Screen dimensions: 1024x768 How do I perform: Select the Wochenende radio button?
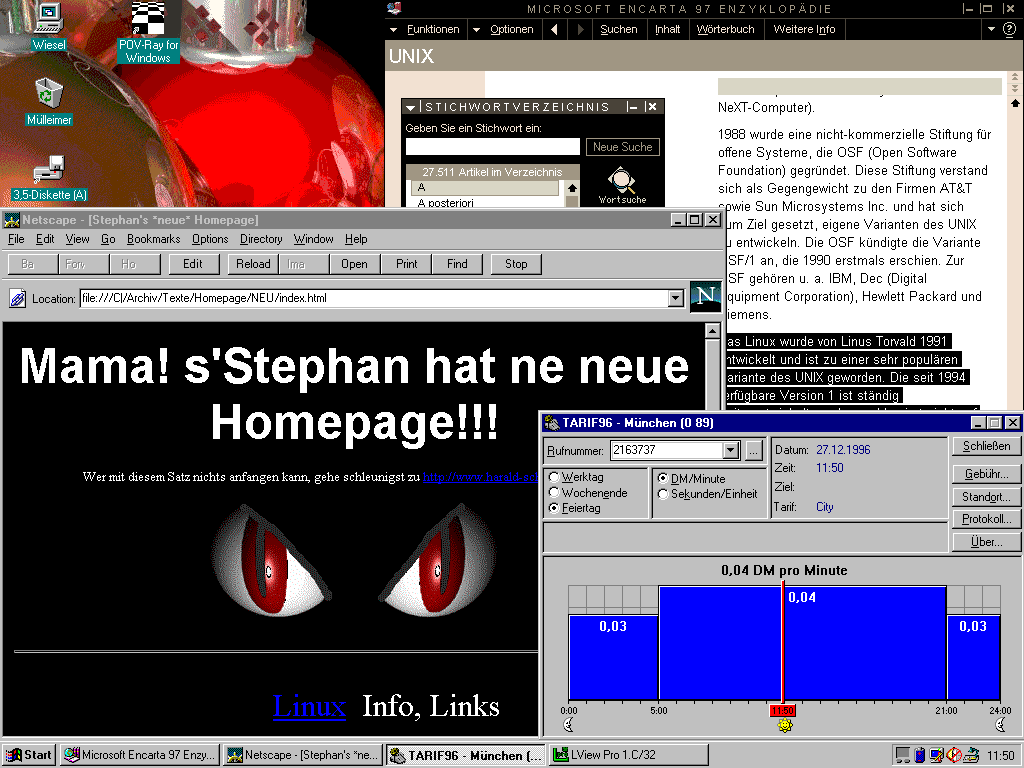pos(554,492)
